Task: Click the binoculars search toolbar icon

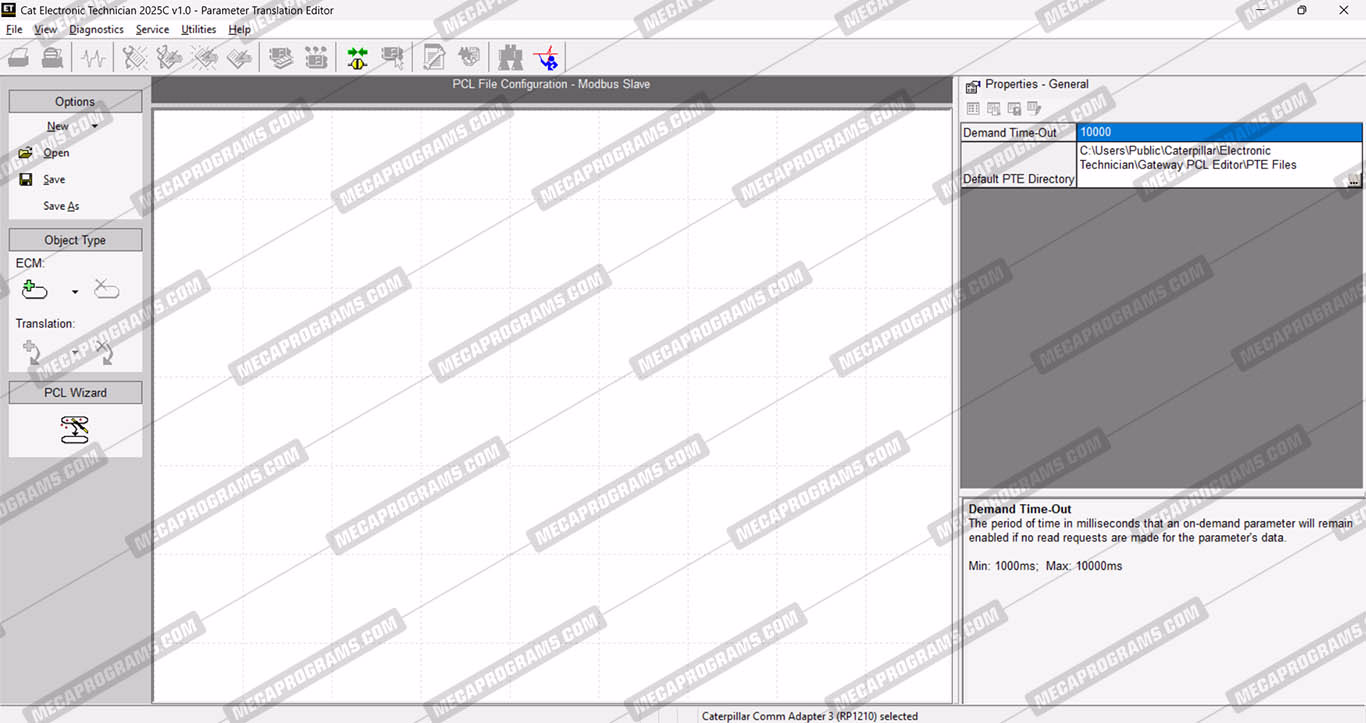Action: 510,58
